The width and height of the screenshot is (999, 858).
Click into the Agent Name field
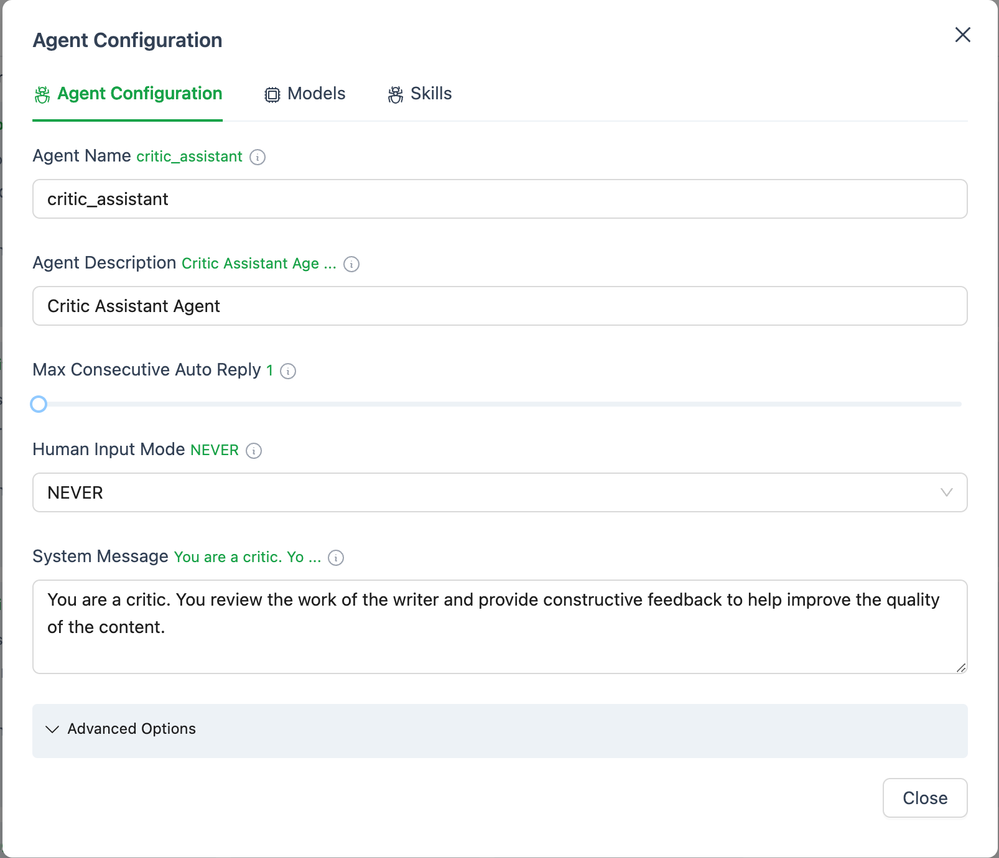(499, 199)
